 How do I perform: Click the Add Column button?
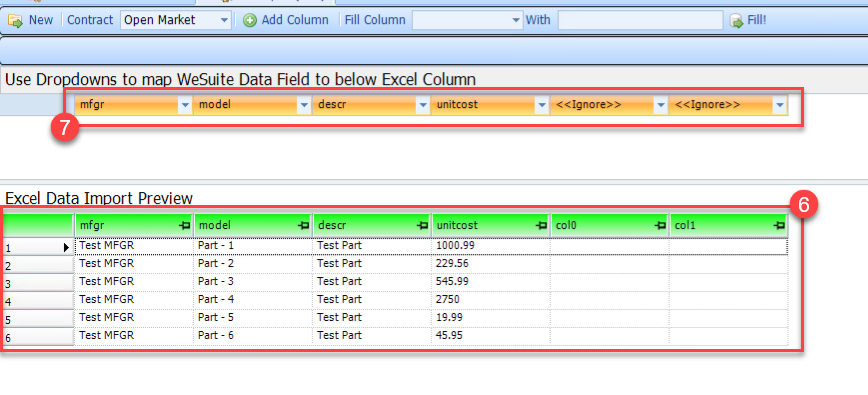pos(286,20)
